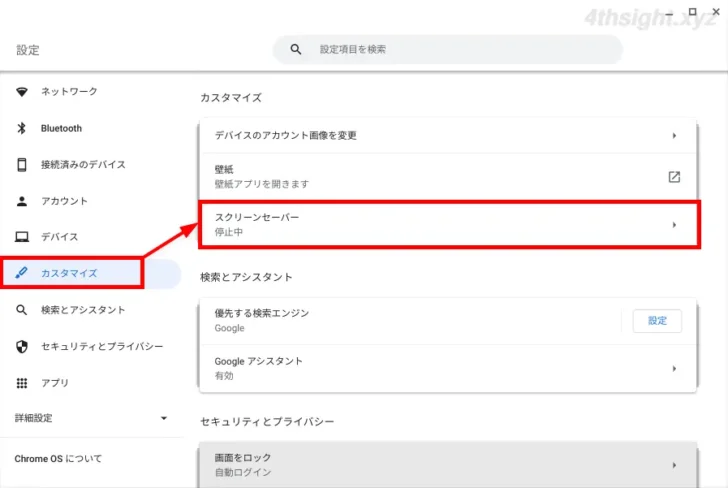The height and width of the screenshot is (488, 728).
Task: Expand 詳細設定 dropdown arrow
Action: click(163, 418)
